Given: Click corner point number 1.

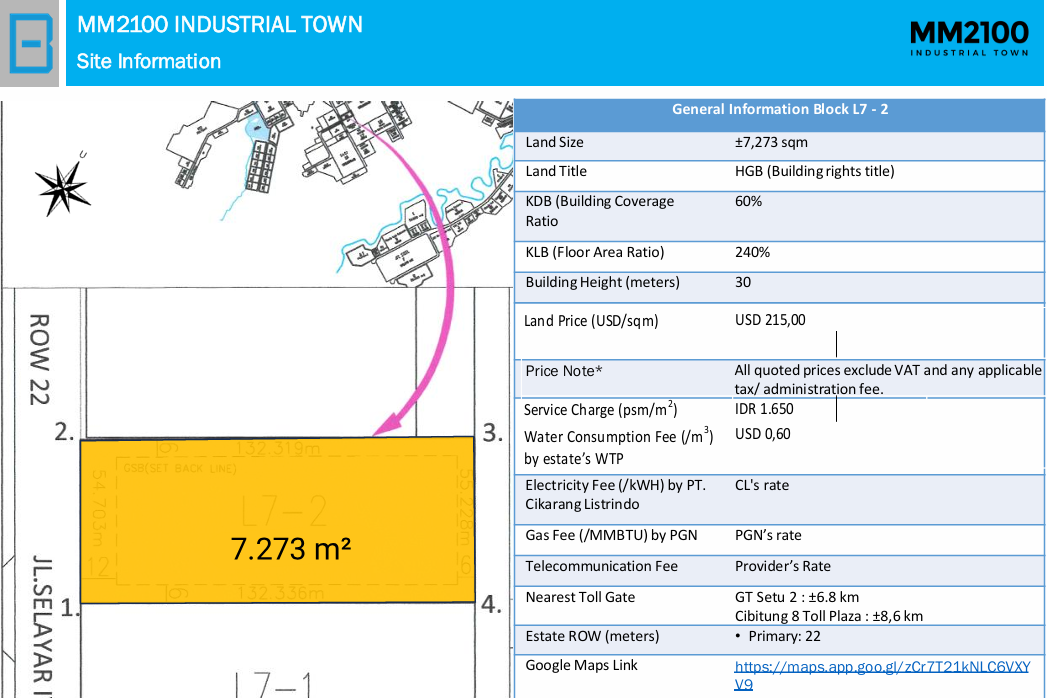Looking at the screenshot, I should [x=70, y=608].
